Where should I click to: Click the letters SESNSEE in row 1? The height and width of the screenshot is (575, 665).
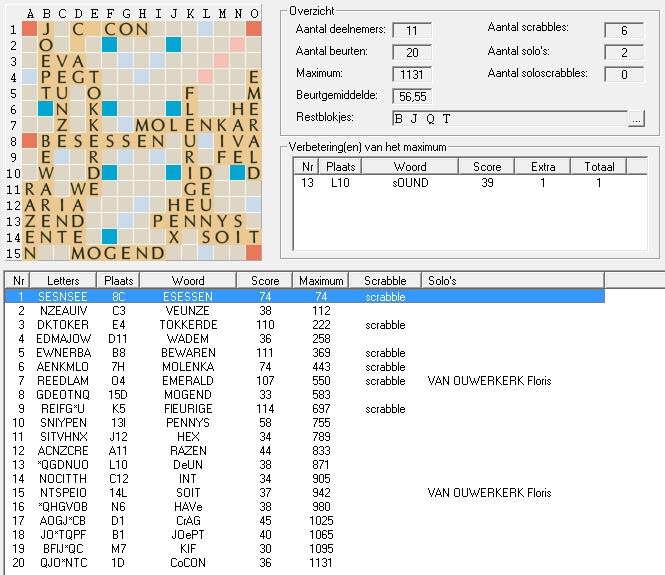click(63, 296)
